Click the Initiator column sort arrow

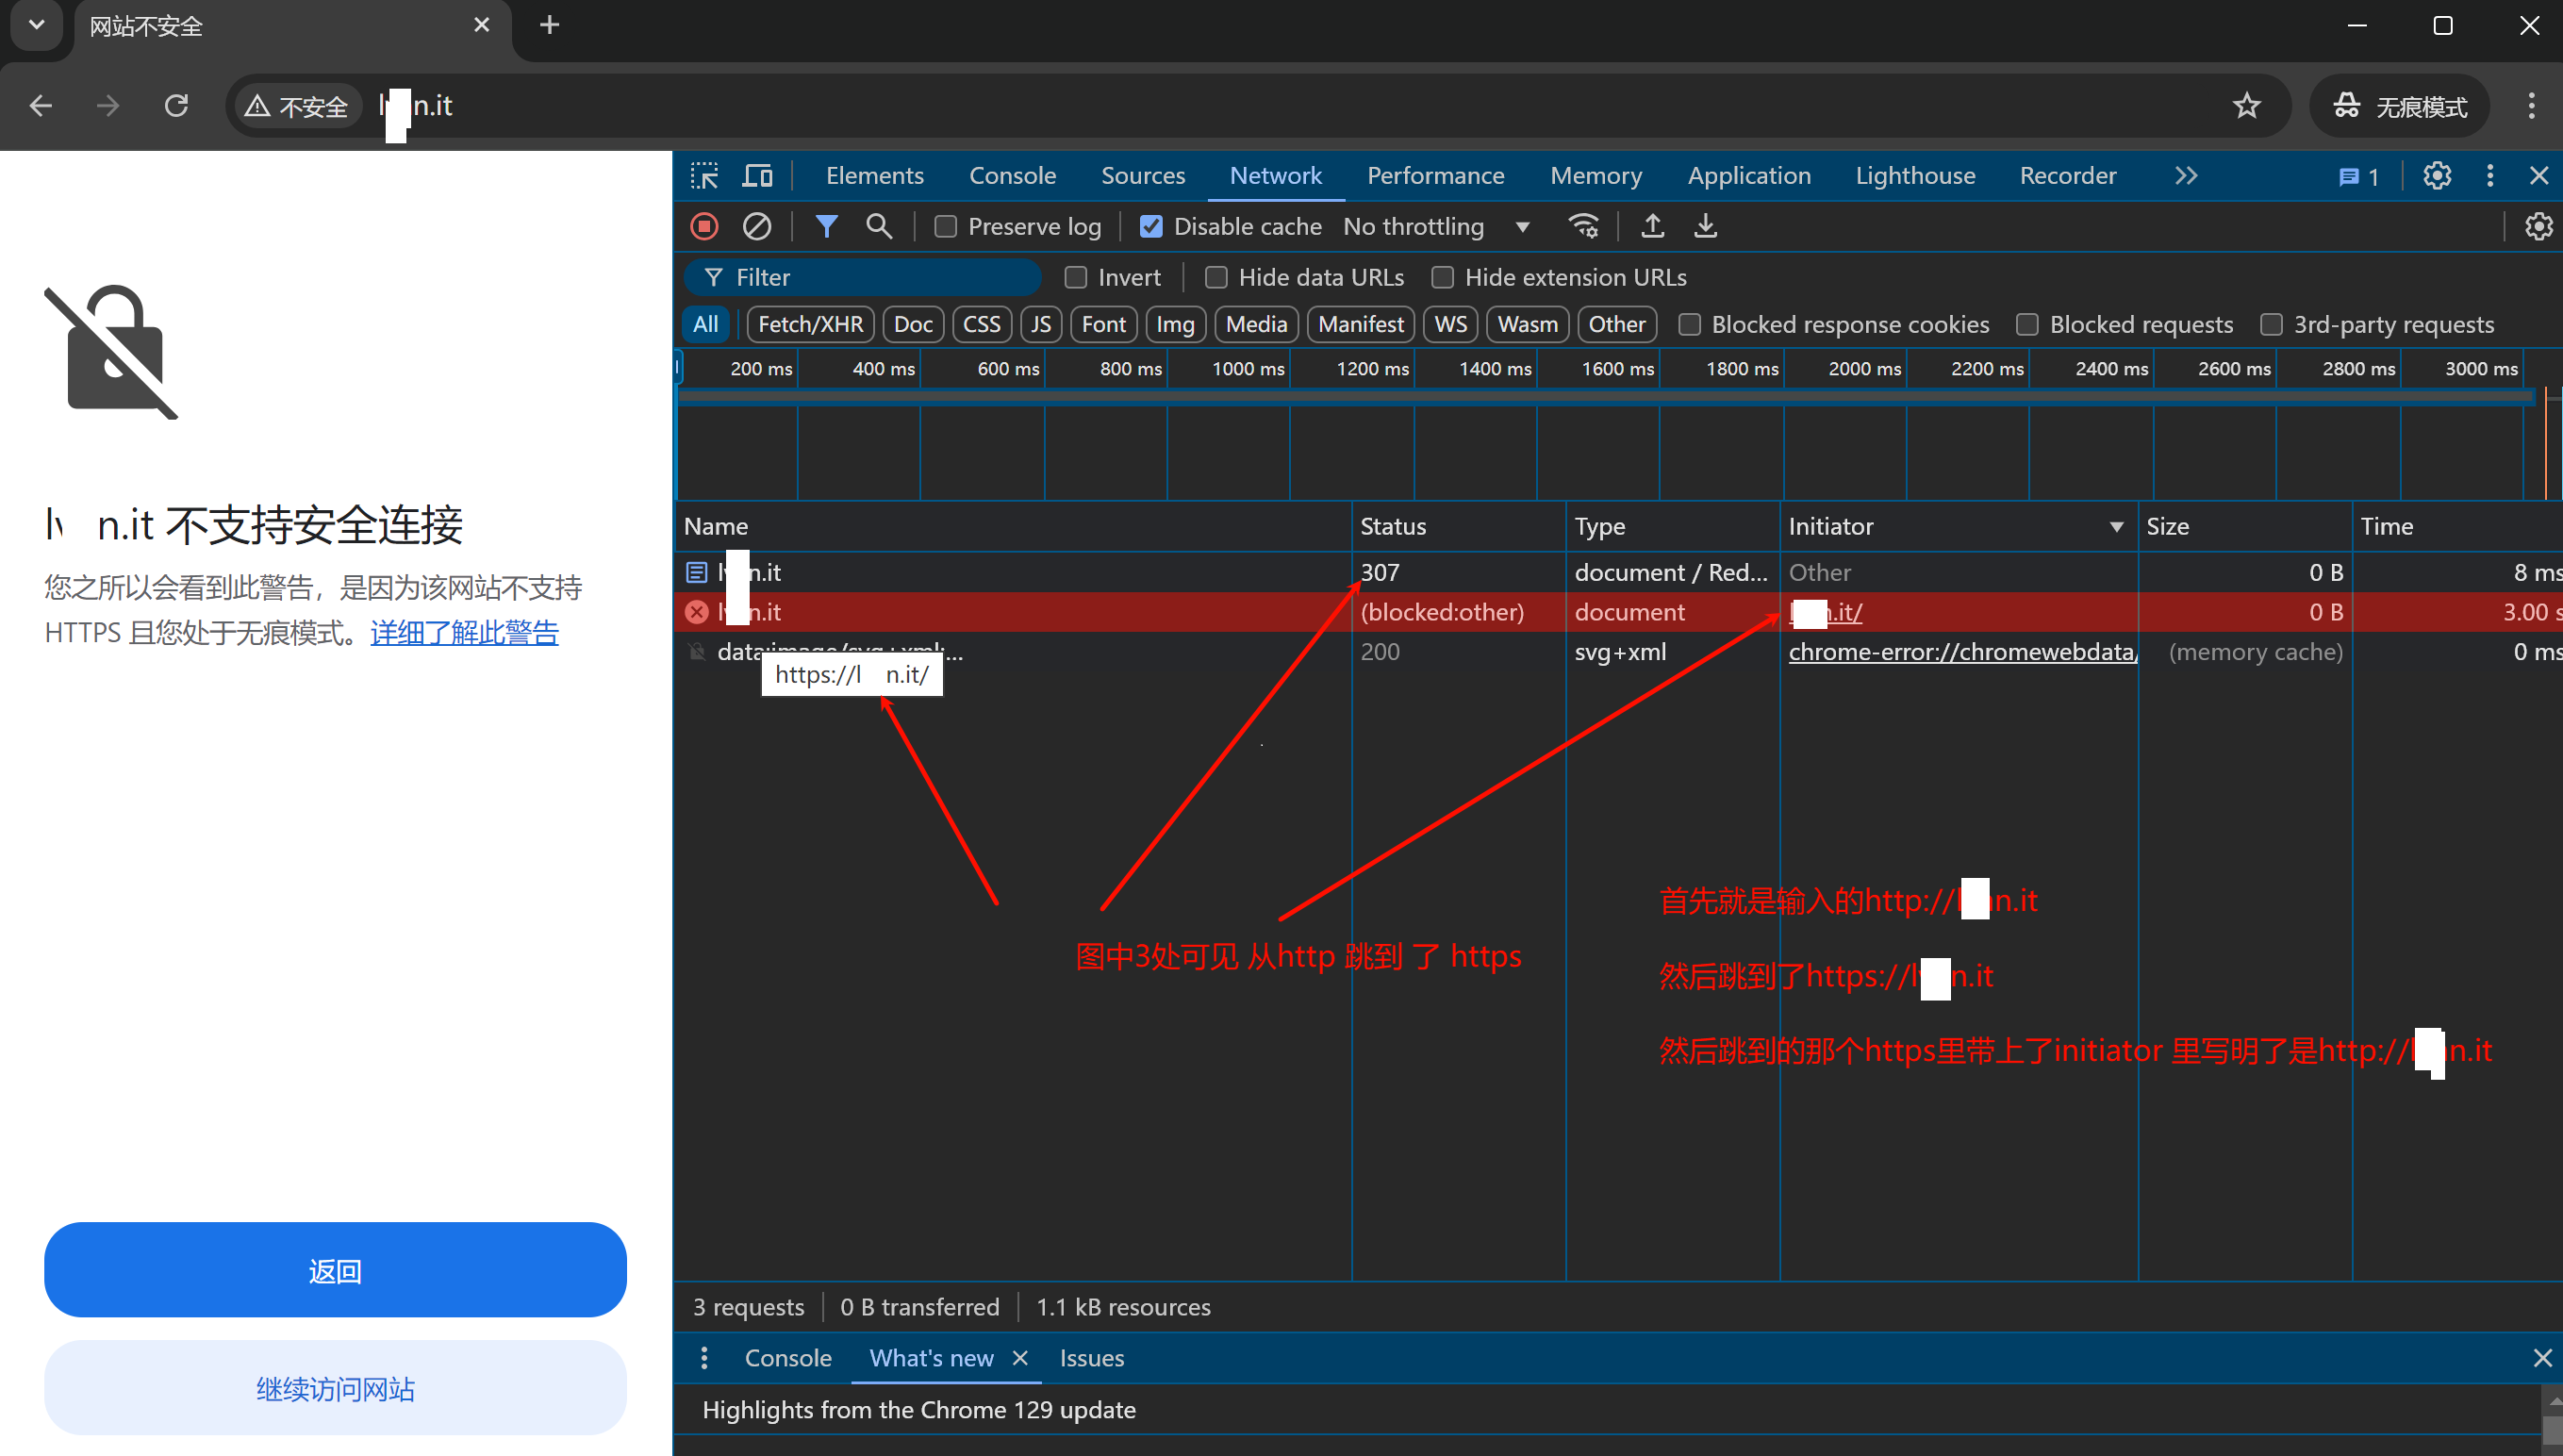[2116, 527]
